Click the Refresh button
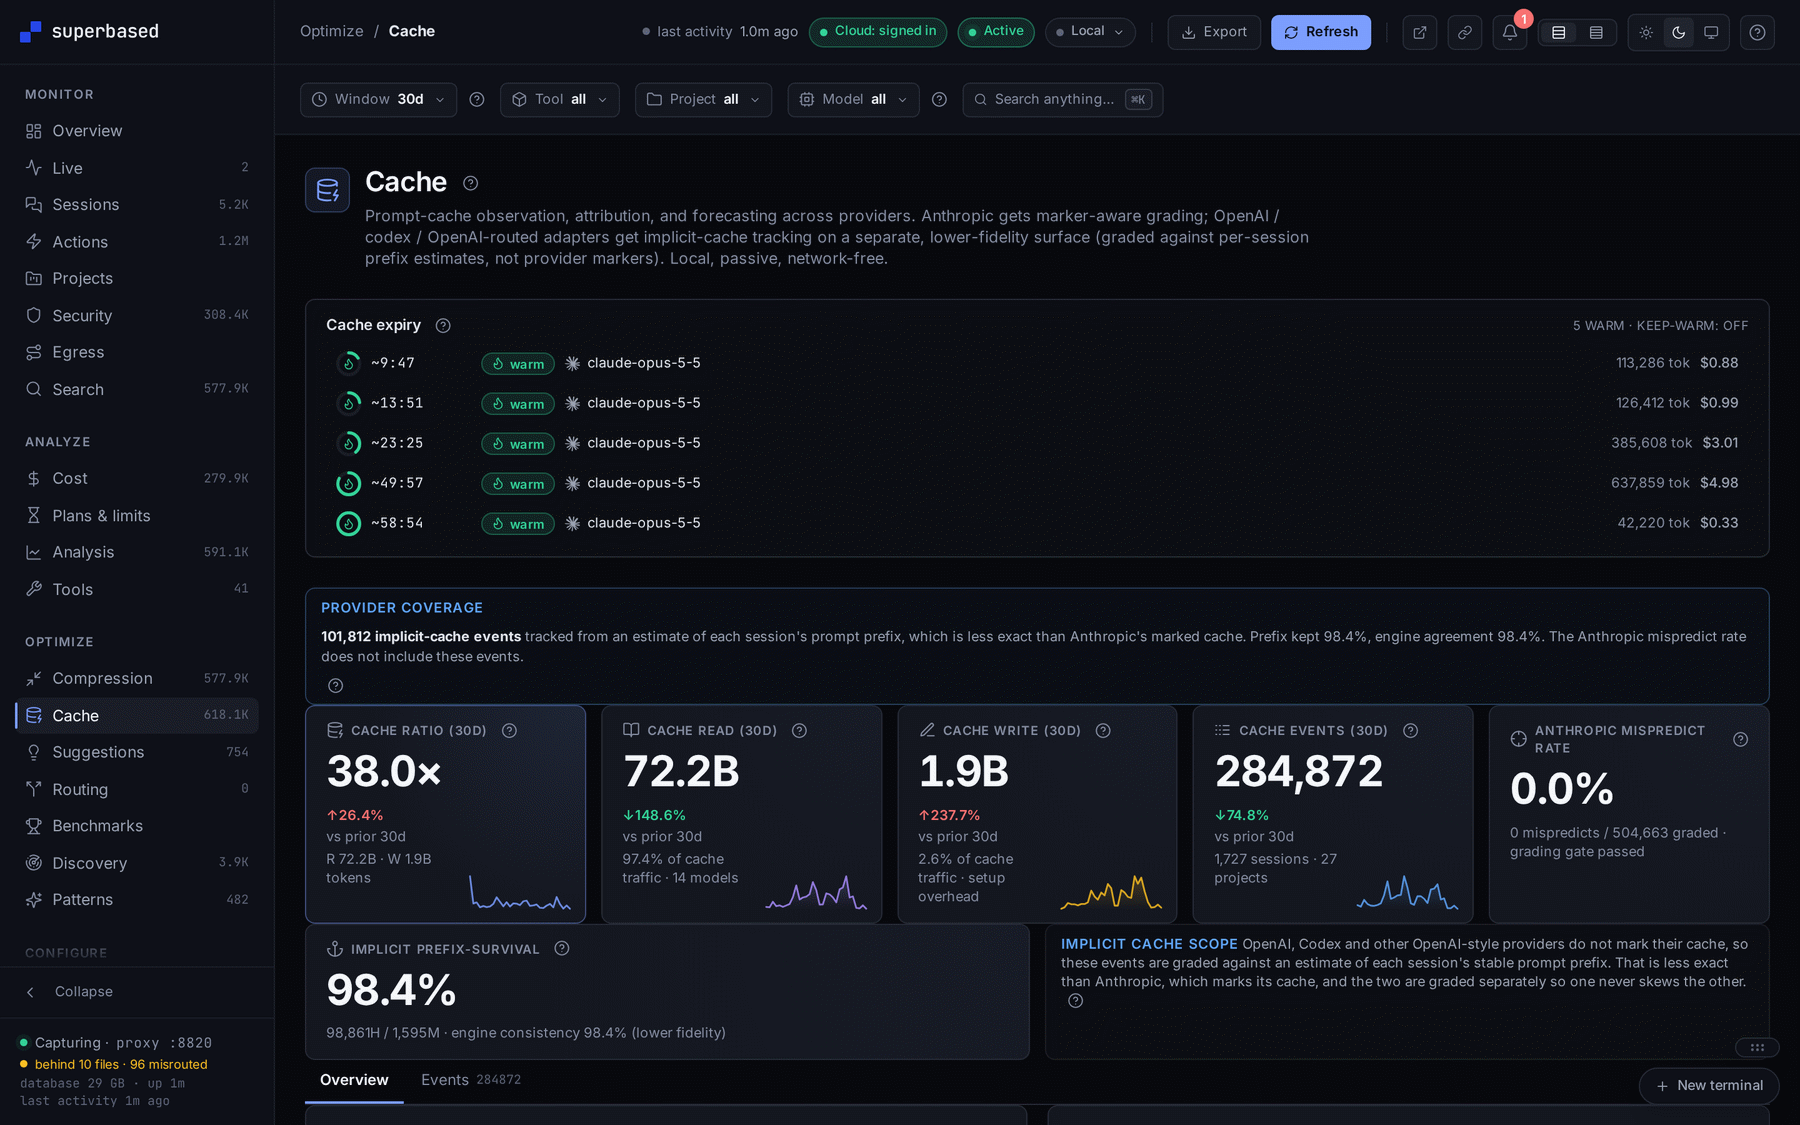Viewport: 1800px width, 1125px height. pyautogui.click(x=1321, y=32)
